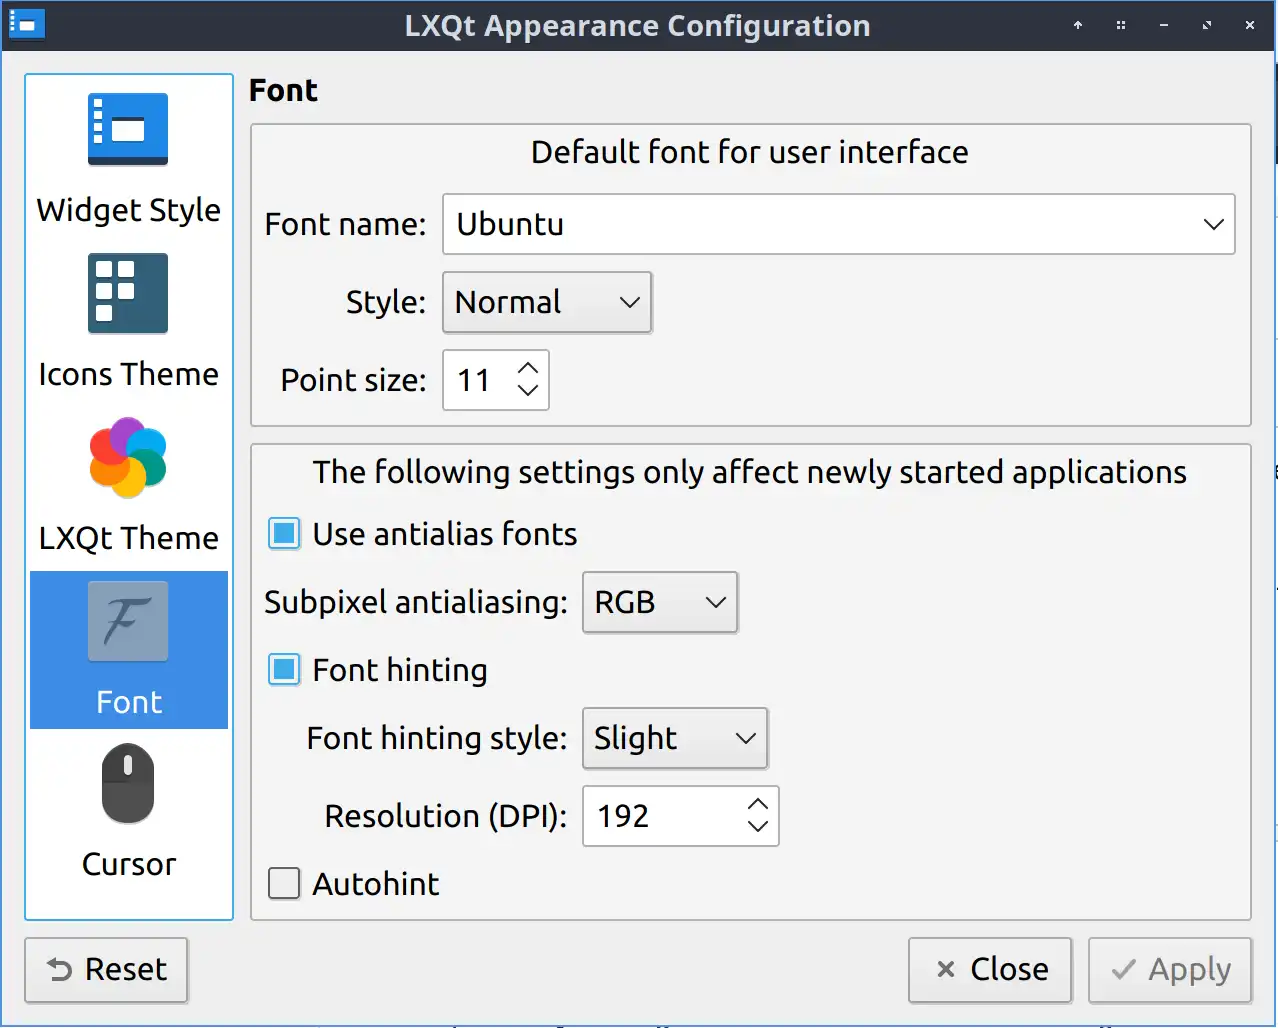This screenshot has height=1028, width=1278.
Task: Open the Widget Style settings page
Action: [128, 128]
